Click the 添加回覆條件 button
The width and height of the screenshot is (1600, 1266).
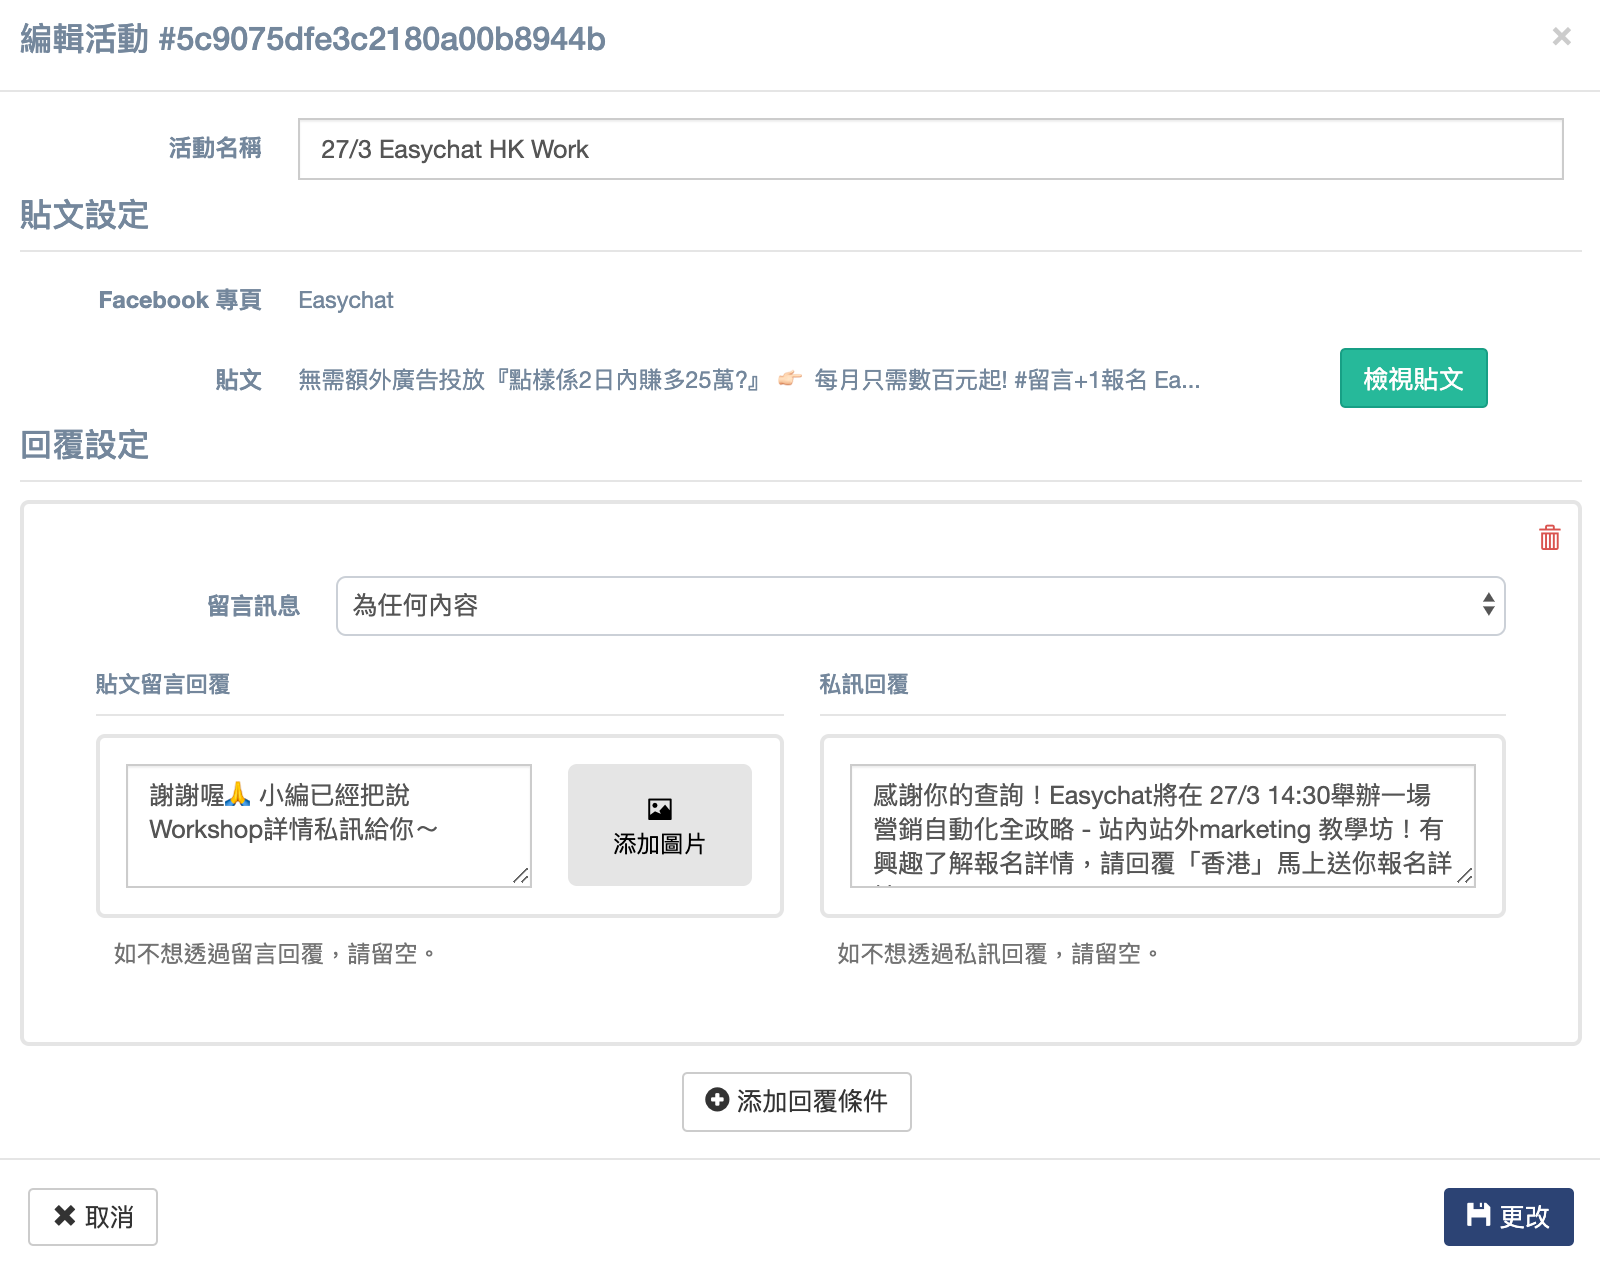tap(796, 1102)
